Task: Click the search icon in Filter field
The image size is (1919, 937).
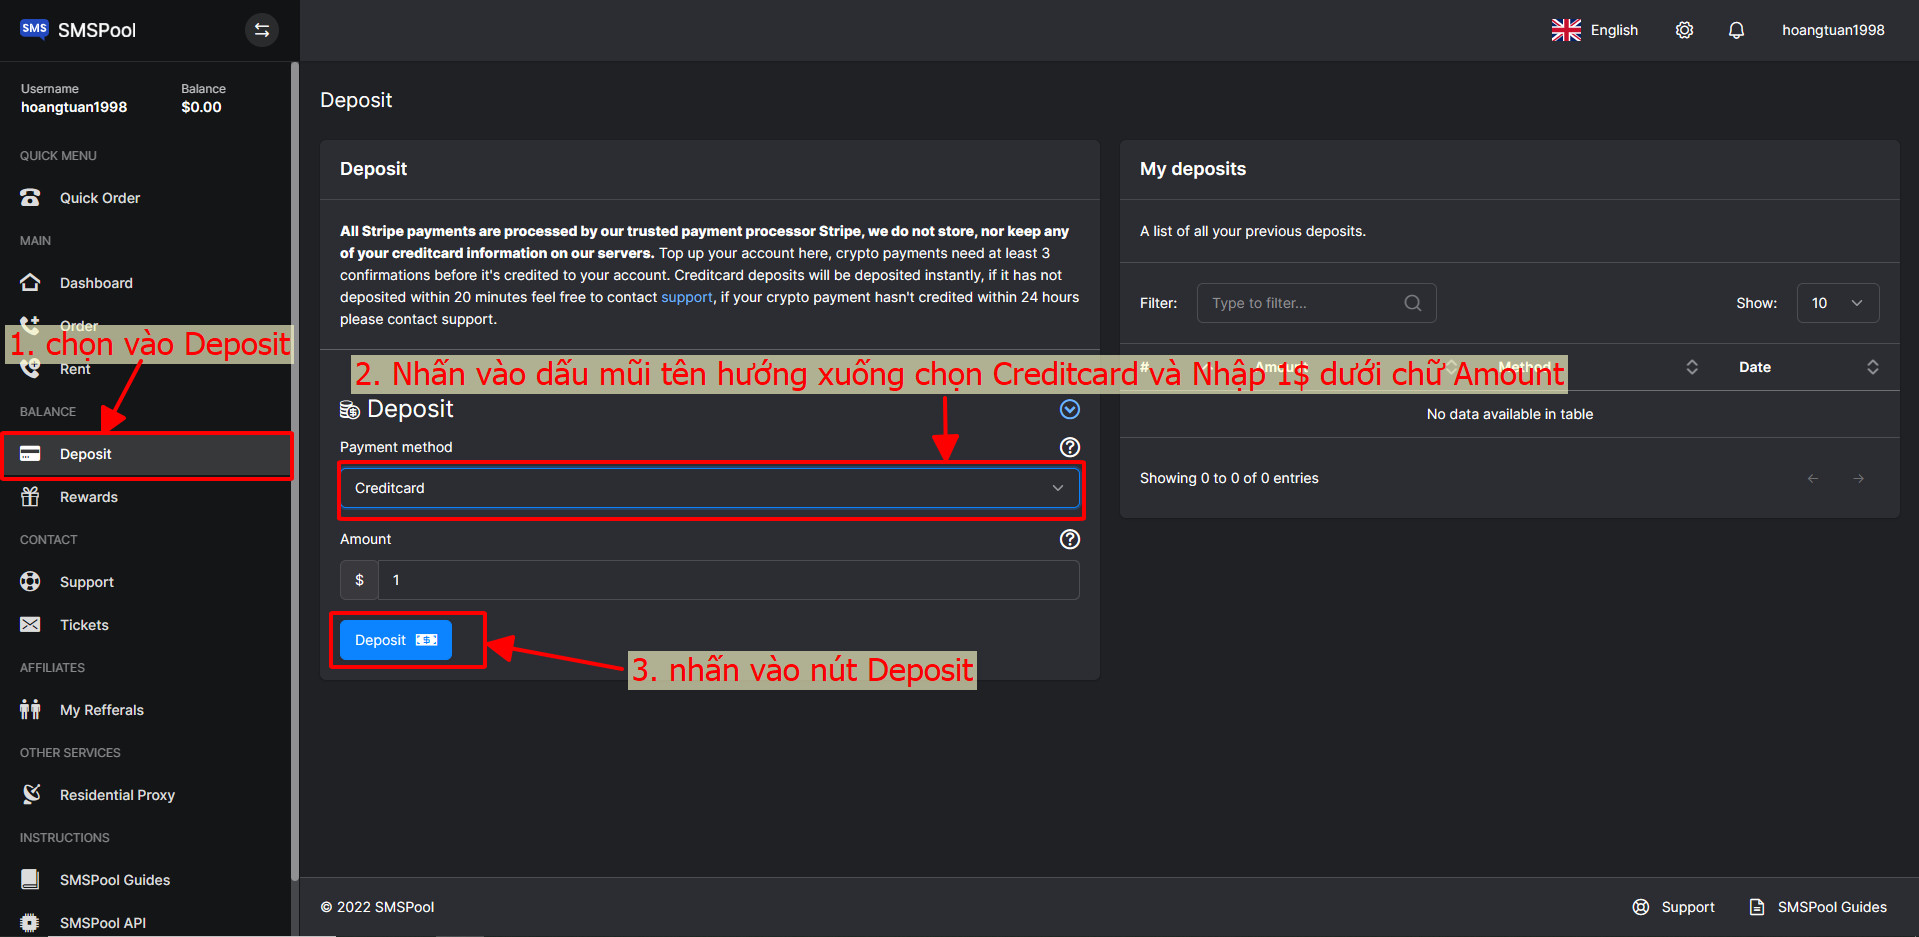Action: 1412,303
